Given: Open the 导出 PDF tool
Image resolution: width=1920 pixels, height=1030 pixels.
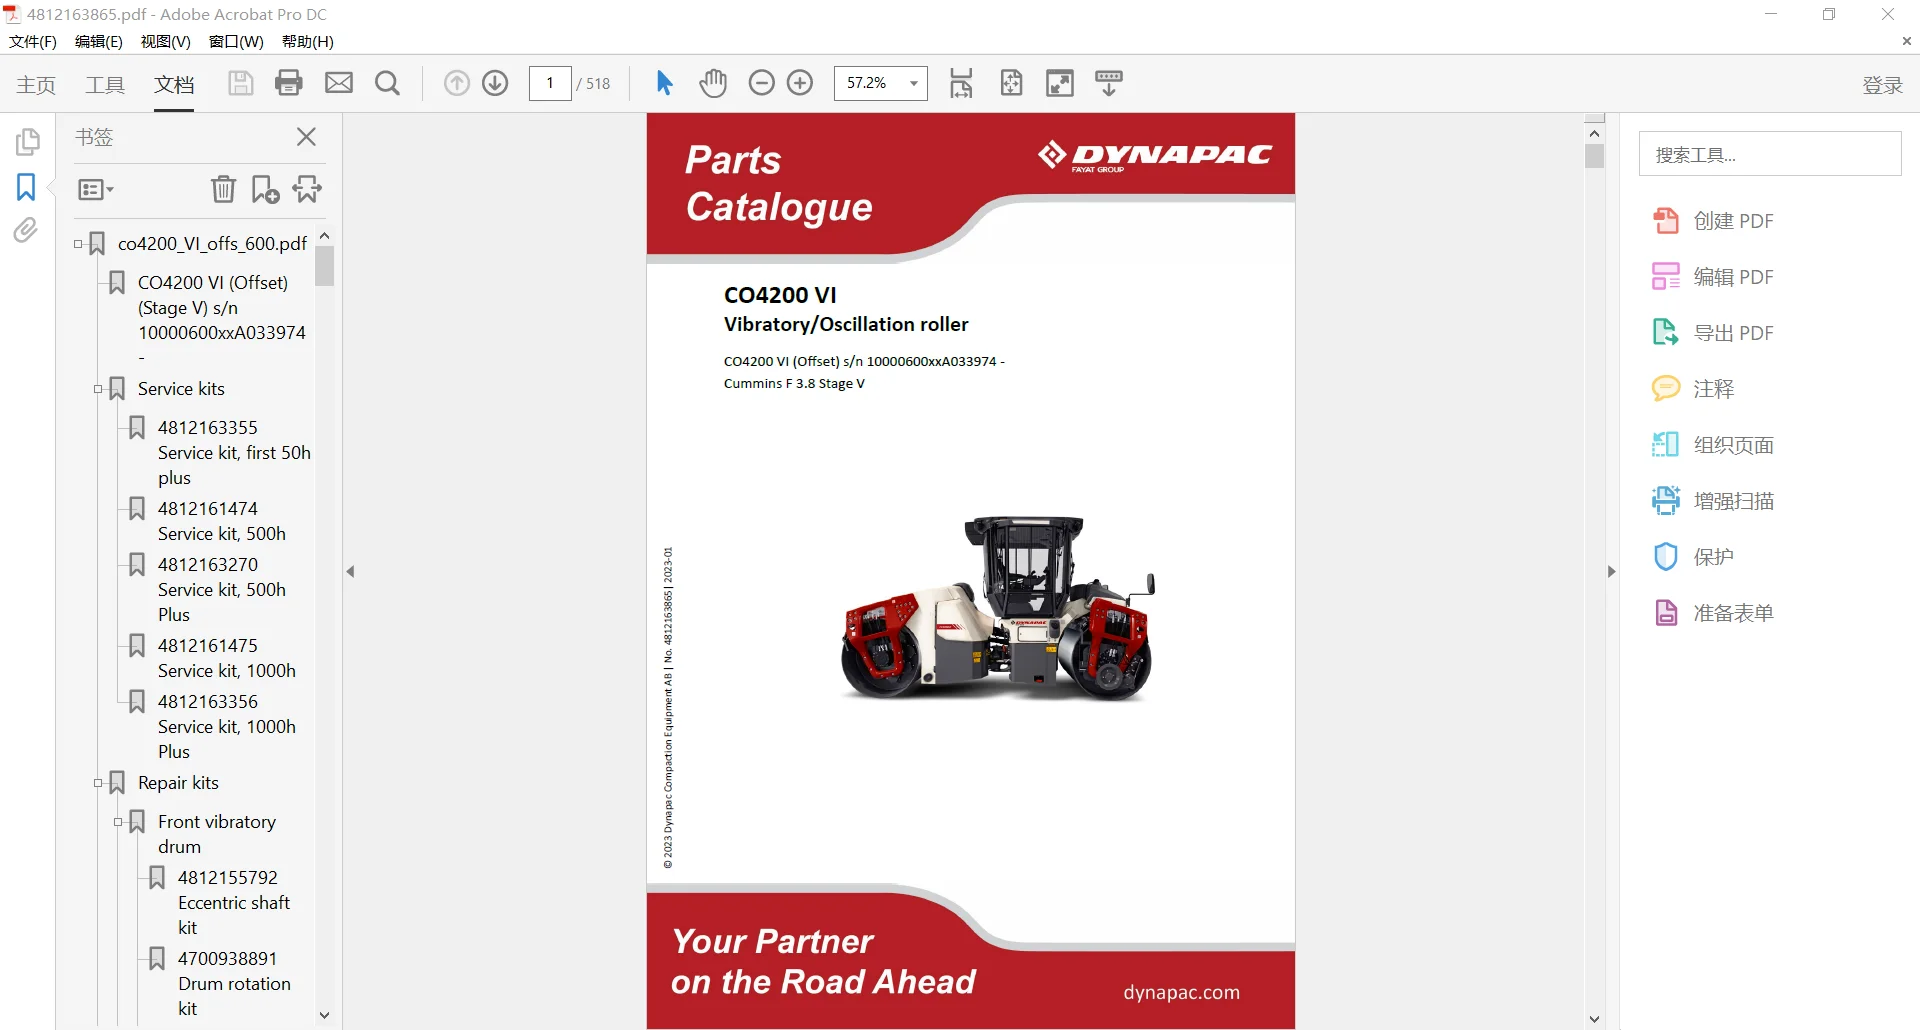Looking at the screenshot, I should pyautogui.click(x=1713, y=333).
